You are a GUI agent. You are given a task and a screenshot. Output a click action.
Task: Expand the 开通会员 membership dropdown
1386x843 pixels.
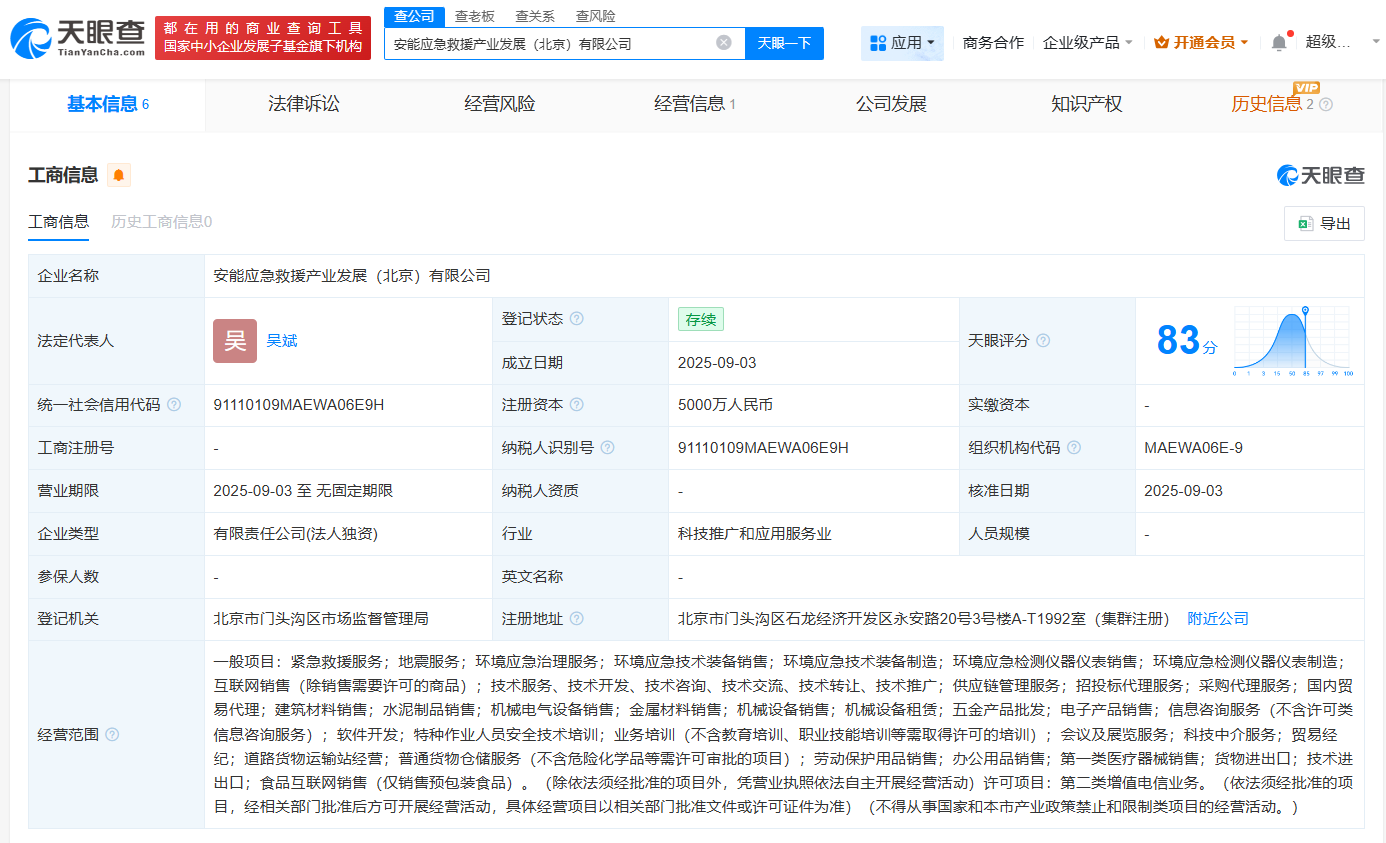[x=1201, y=43]
